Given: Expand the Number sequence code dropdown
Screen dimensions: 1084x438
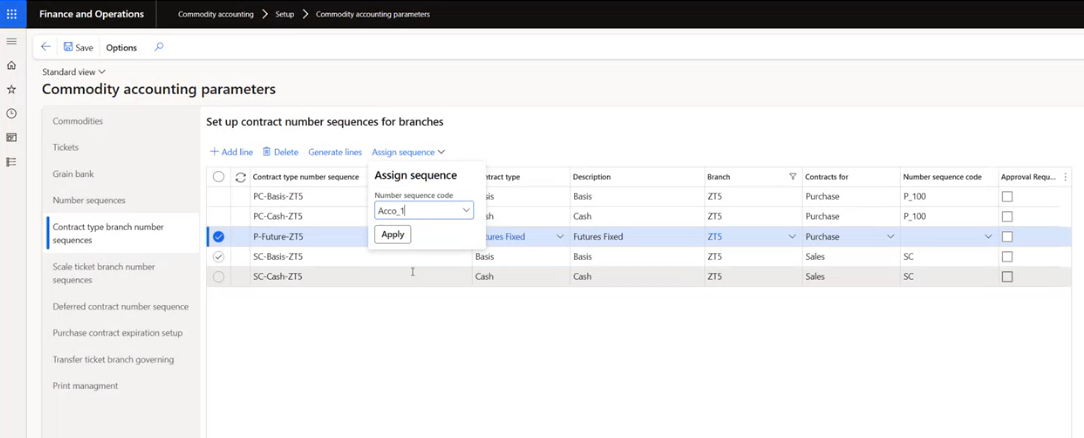Looking at the screenshot, I should coord(466,211).
